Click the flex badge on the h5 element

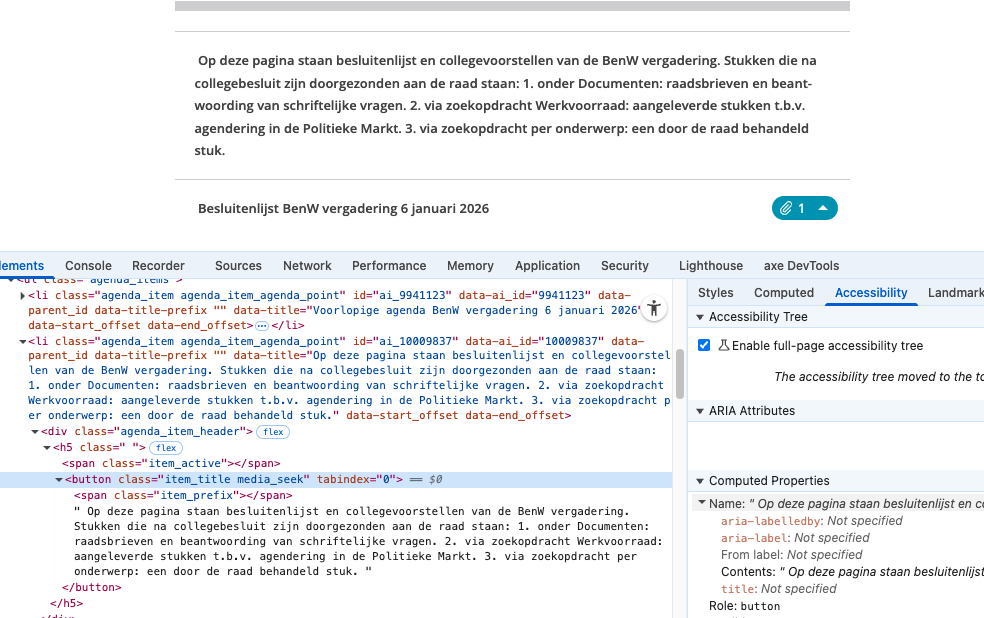pyautogui.click(x=165, y=447)
